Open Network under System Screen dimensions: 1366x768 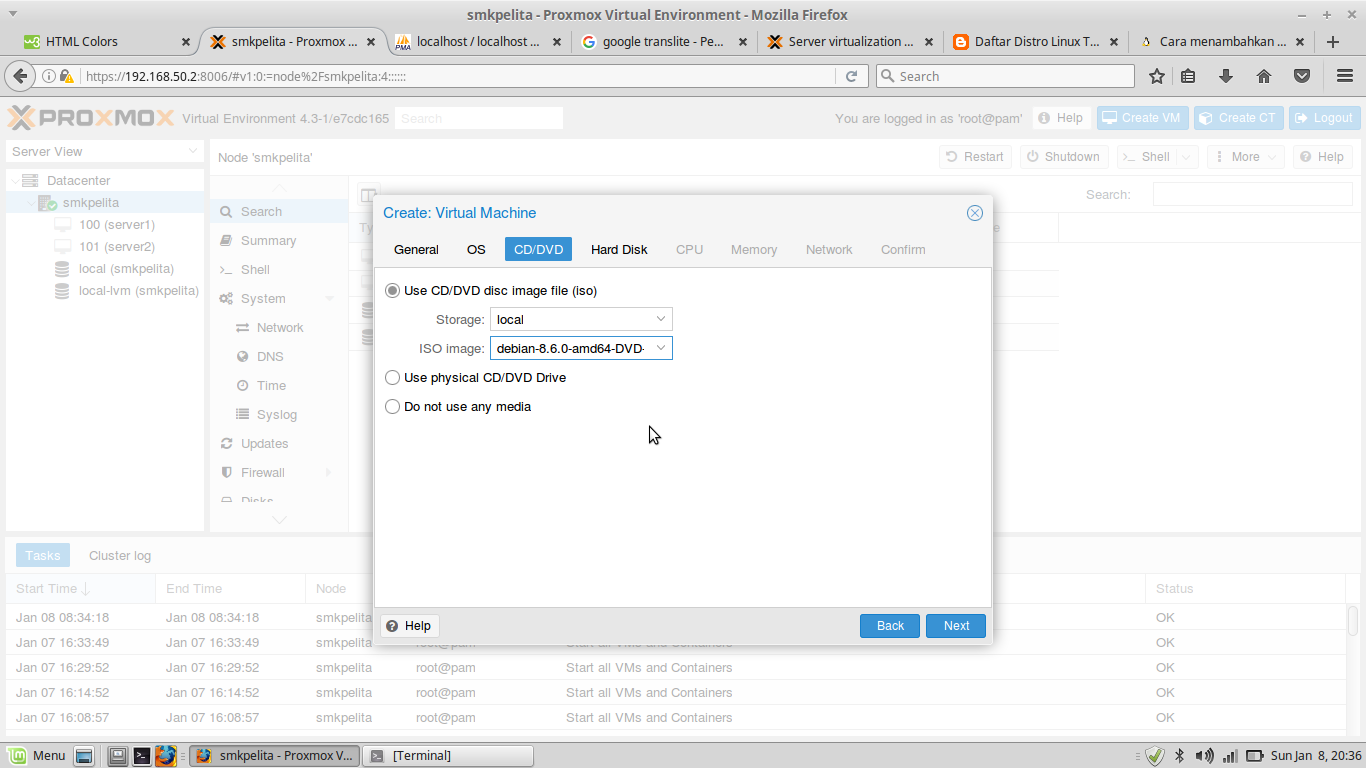tap(279, 328)
